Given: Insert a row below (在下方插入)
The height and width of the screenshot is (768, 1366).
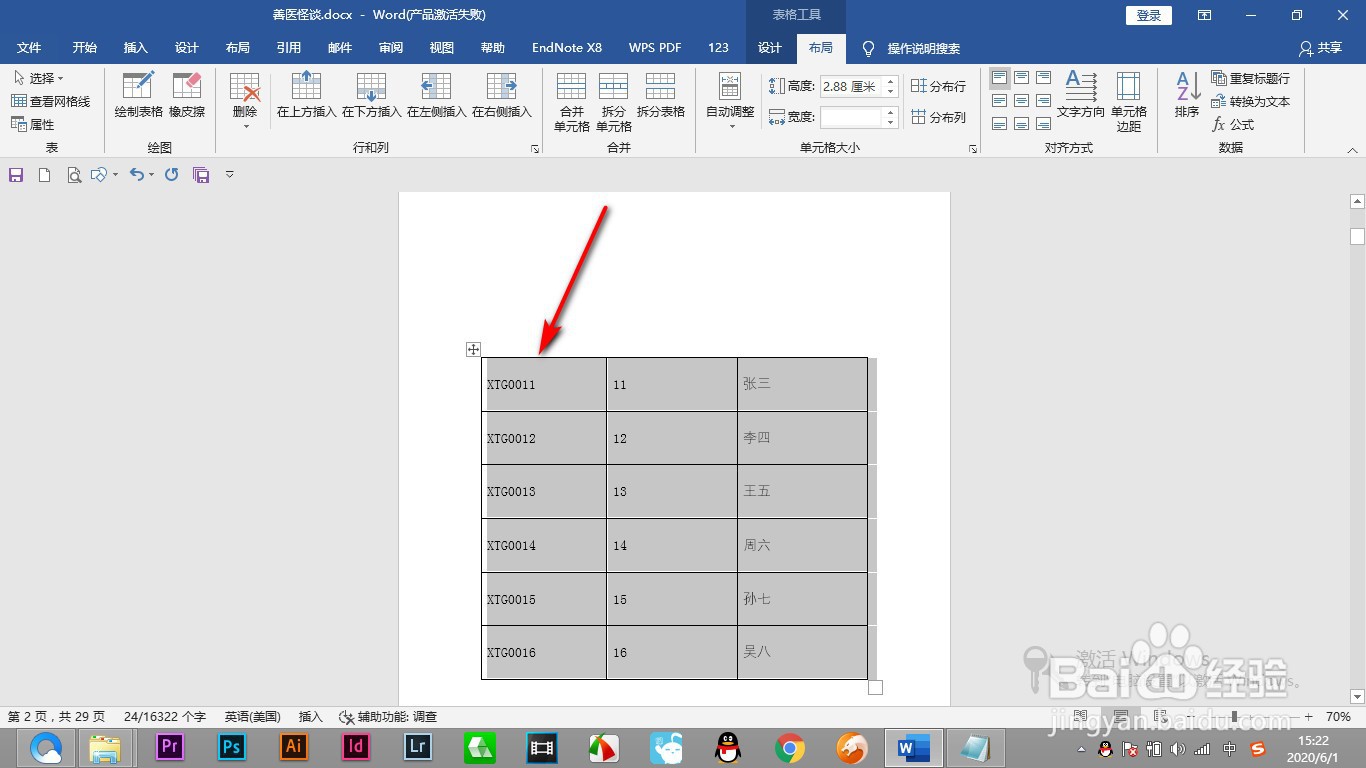Looking at the screenshot, I should click(x=371, y=96).
